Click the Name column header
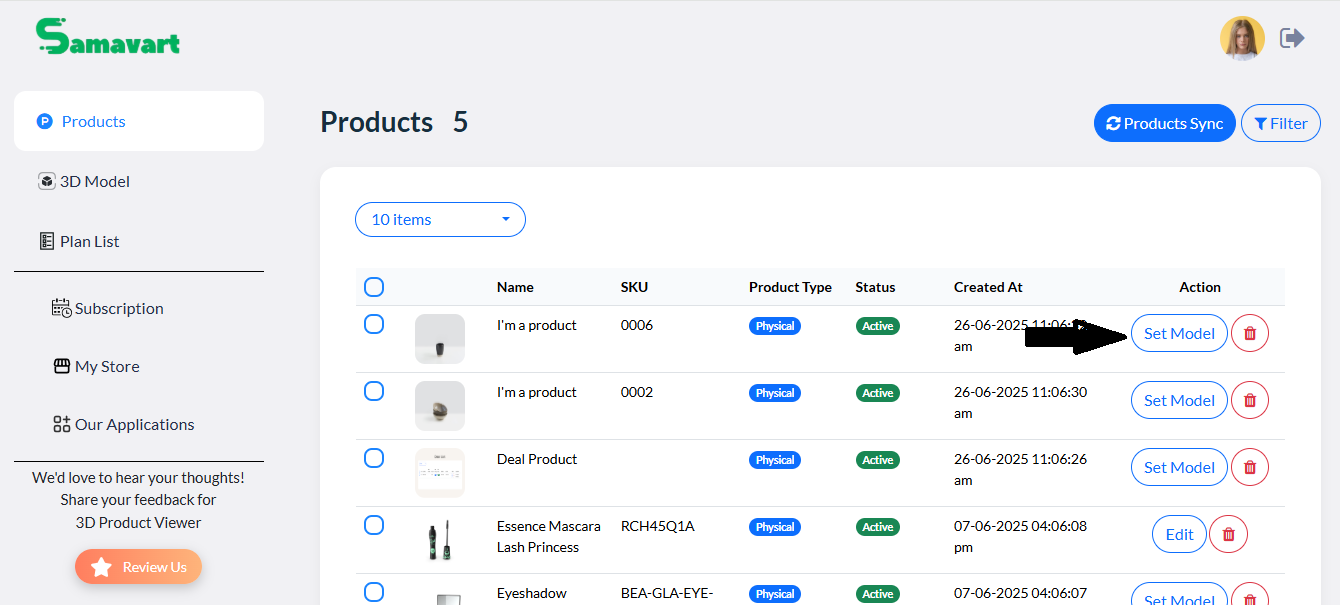 515,287
